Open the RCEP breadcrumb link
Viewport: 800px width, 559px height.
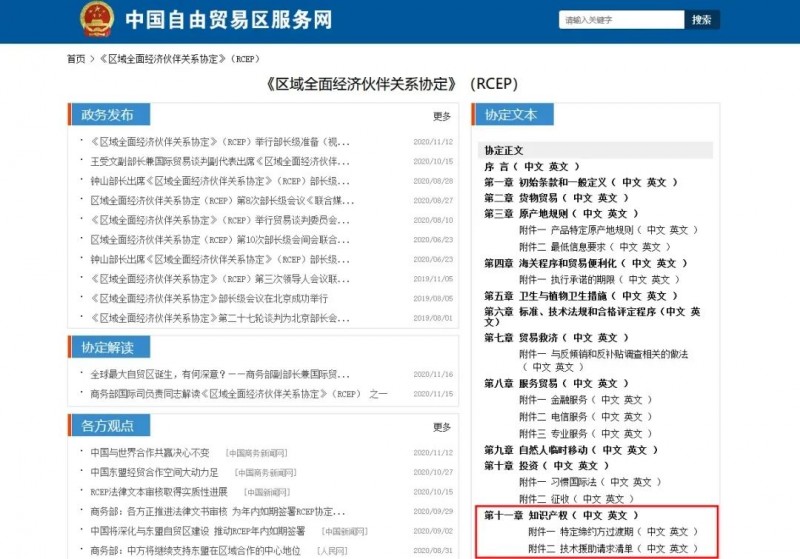pyautogui.click(x=180, y=59)
